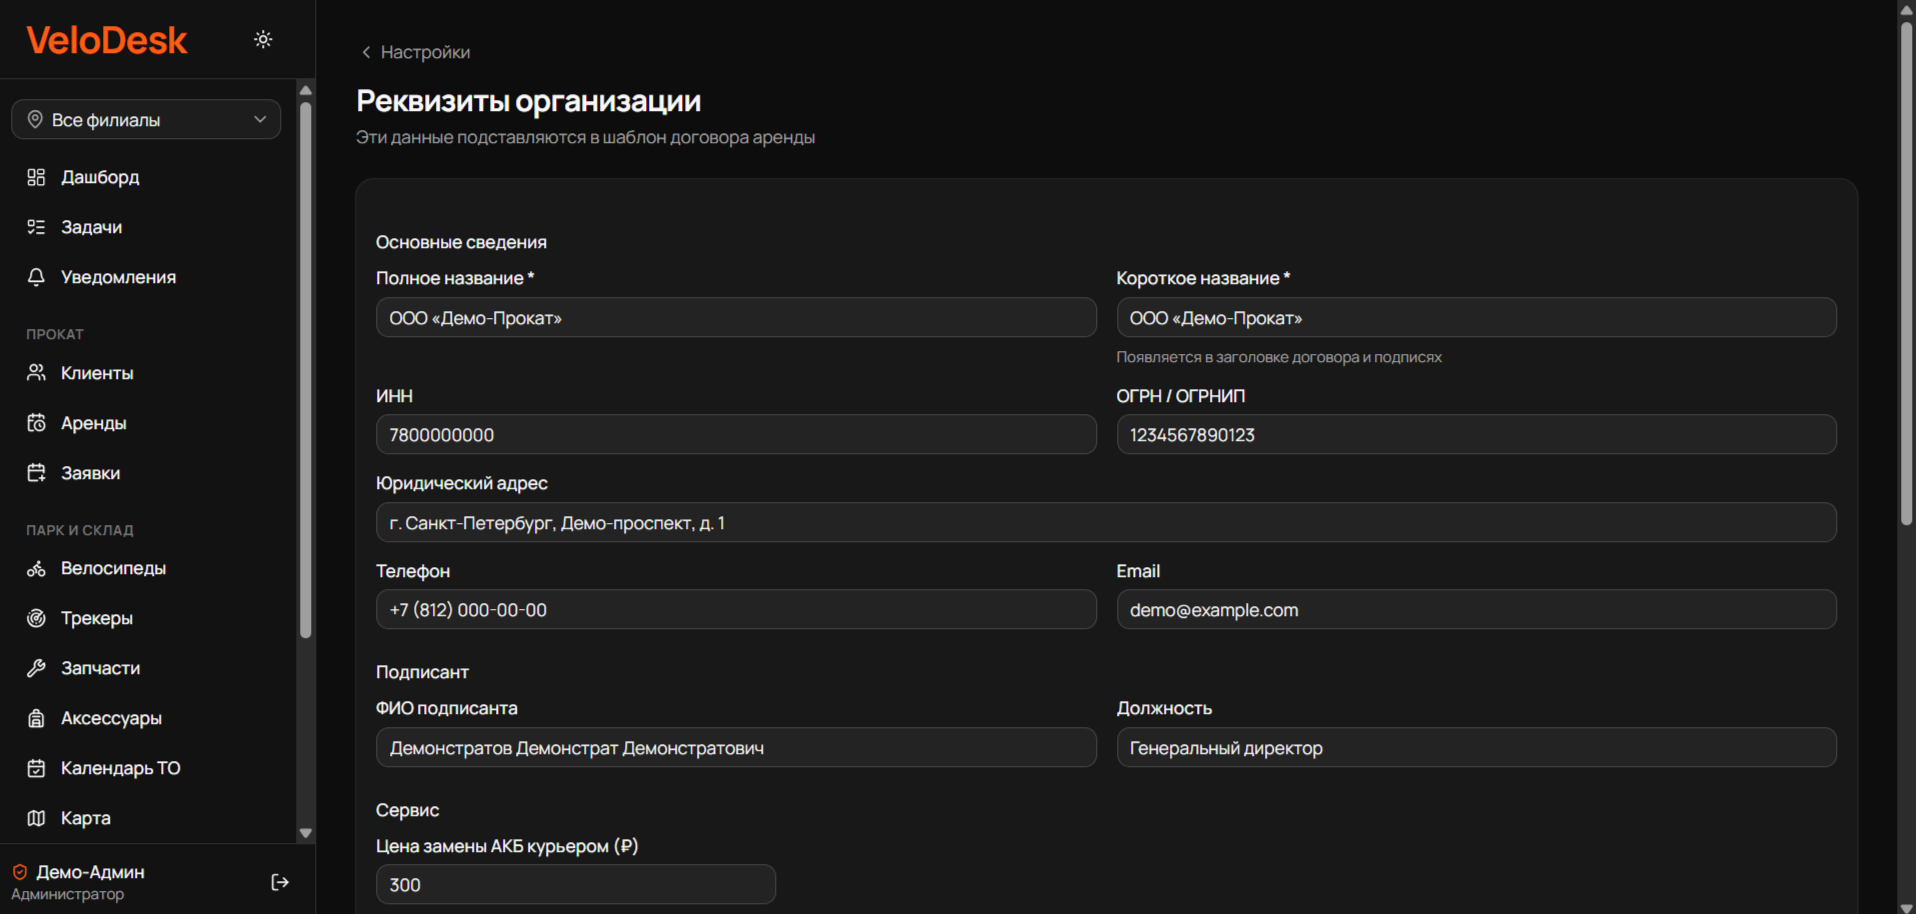Click the Полное название input field

point(736,318)
